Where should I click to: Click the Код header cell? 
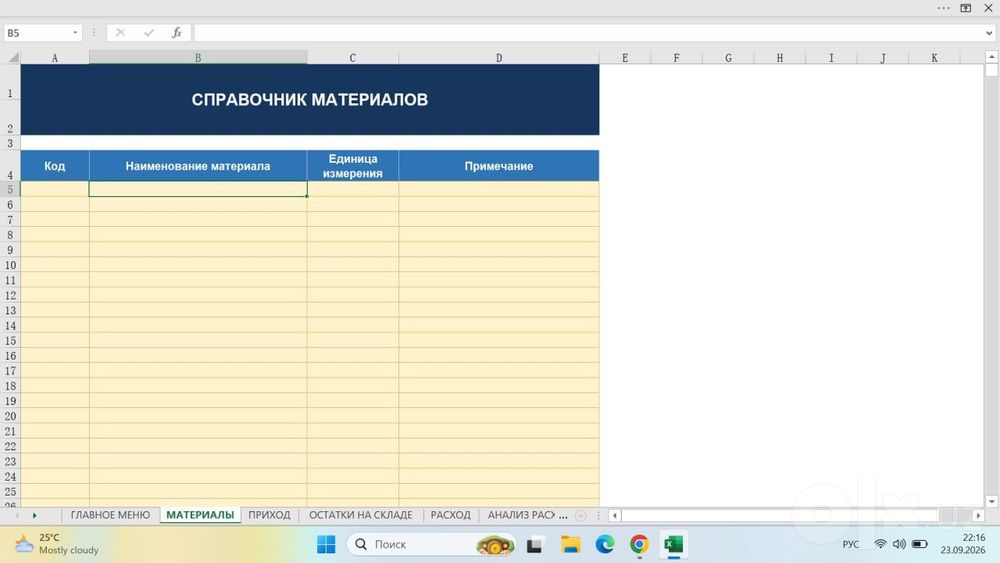pyautogui.click(x=55, y=166)
